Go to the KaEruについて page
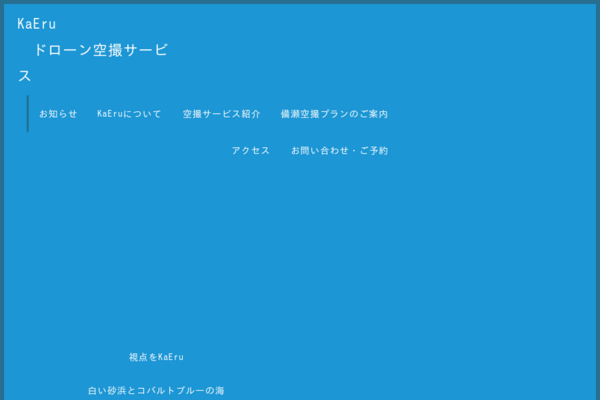 click(x=129, y=114)
